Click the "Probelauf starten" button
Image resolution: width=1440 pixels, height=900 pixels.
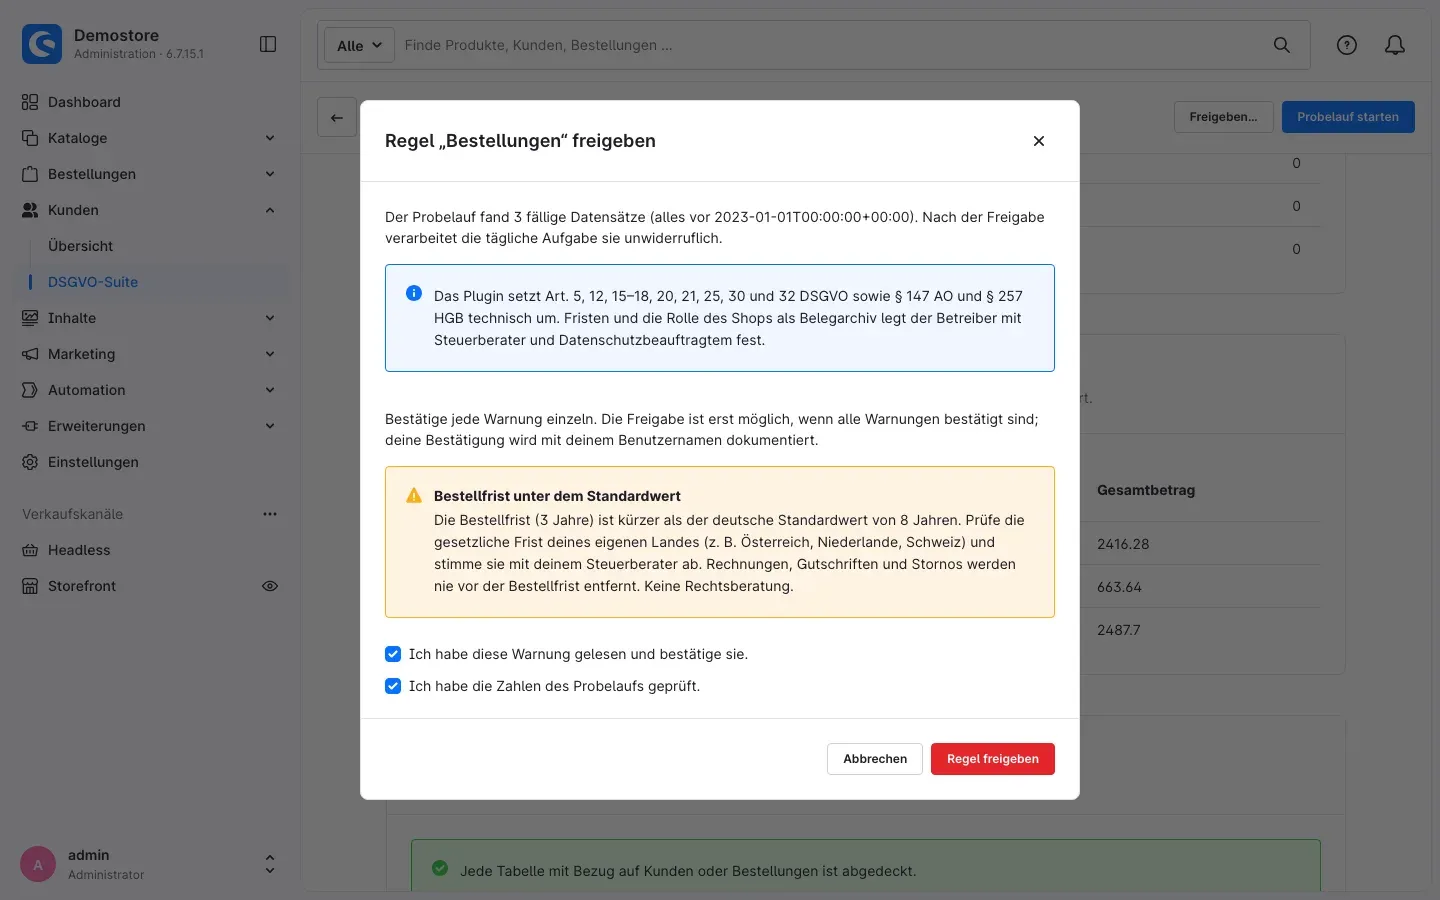point(1348,117)
